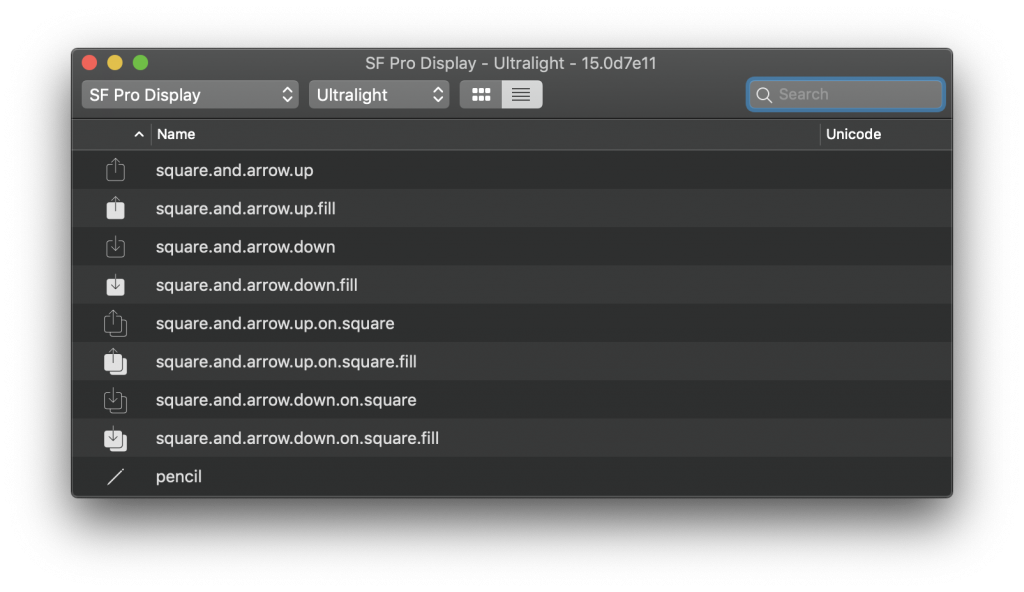Click the square.and.arrow.down.fill glyph icon
This screenshot has height=592, width=1024.
[116, 285]
